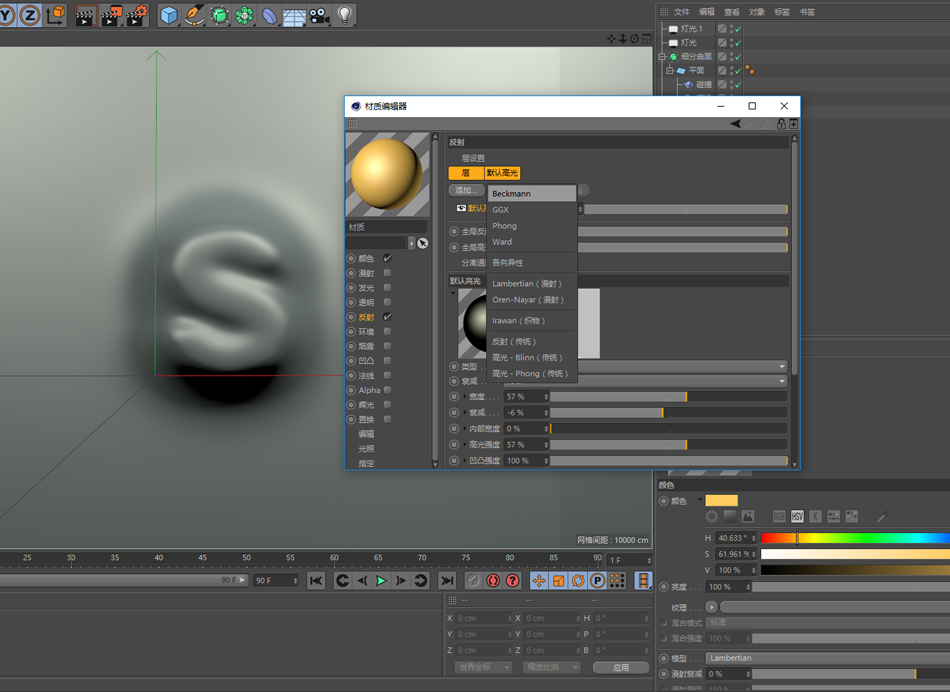
Task: Open timeline filmstrip options icon
Action: [x=643, y=581]
